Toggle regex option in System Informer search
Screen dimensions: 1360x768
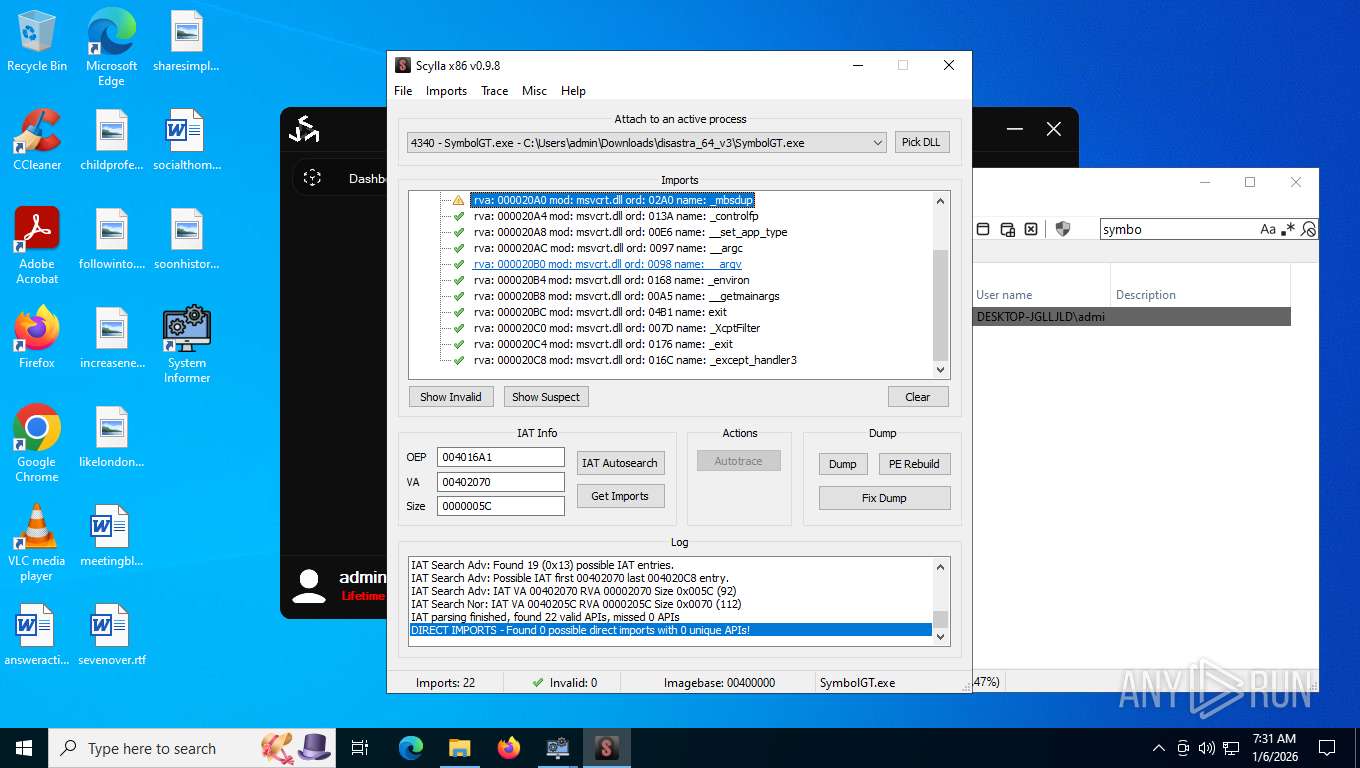[x=1289, y=229]
